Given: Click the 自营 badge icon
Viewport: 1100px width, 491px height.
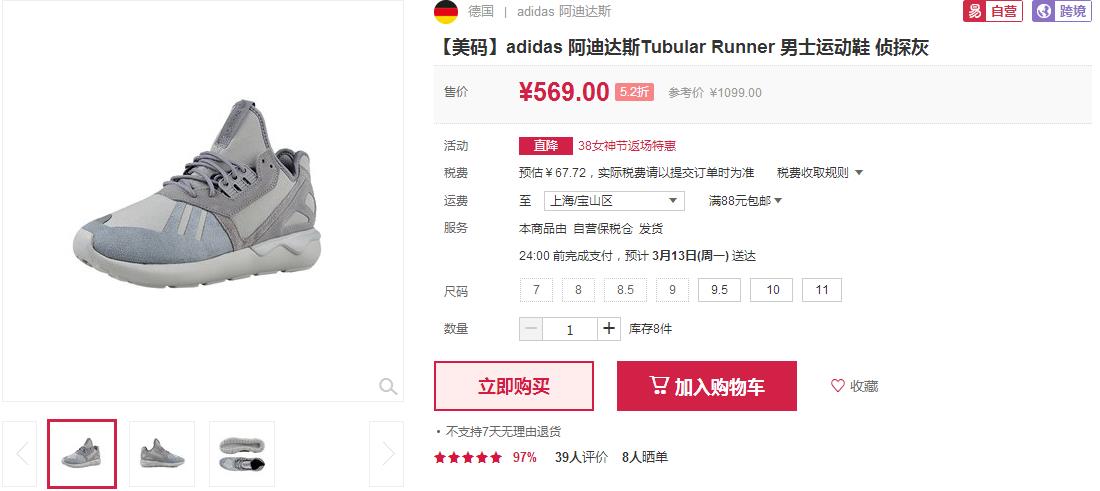Looking at the screenshot, I should 993,11.
